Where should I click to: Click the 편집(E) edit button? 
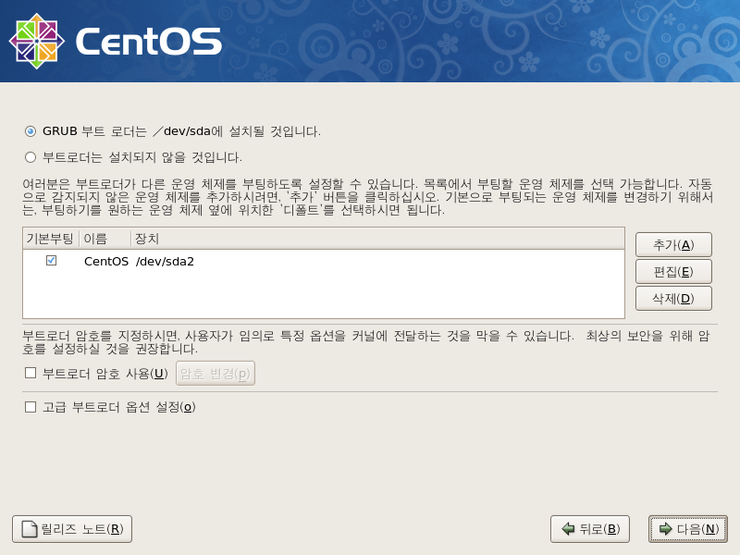[673, 271]
